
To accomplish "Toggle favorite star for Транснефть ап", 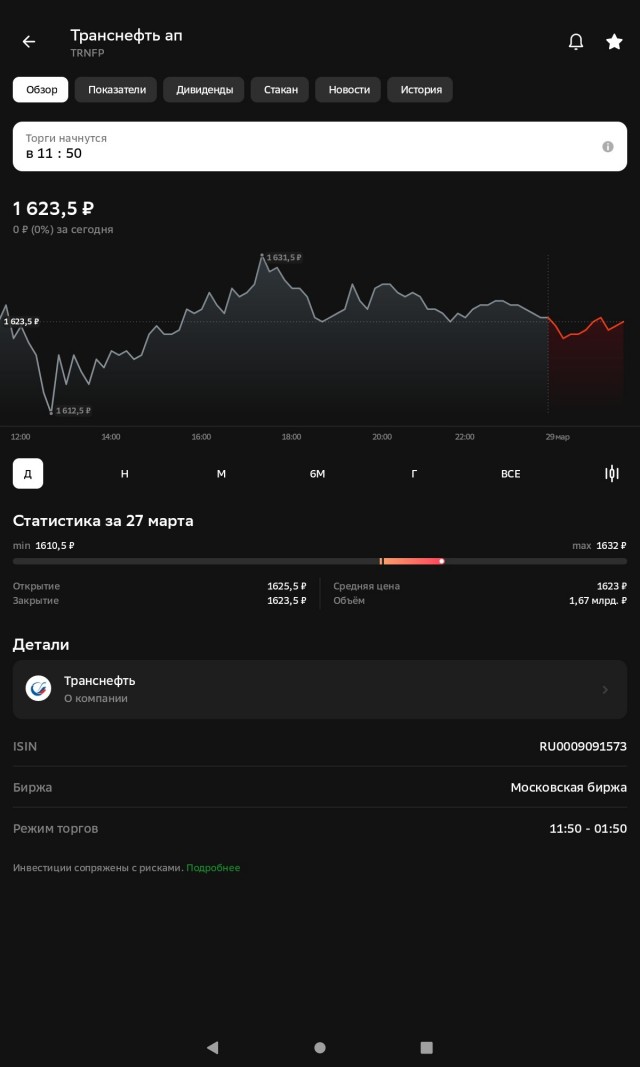I will coord(614,42).
